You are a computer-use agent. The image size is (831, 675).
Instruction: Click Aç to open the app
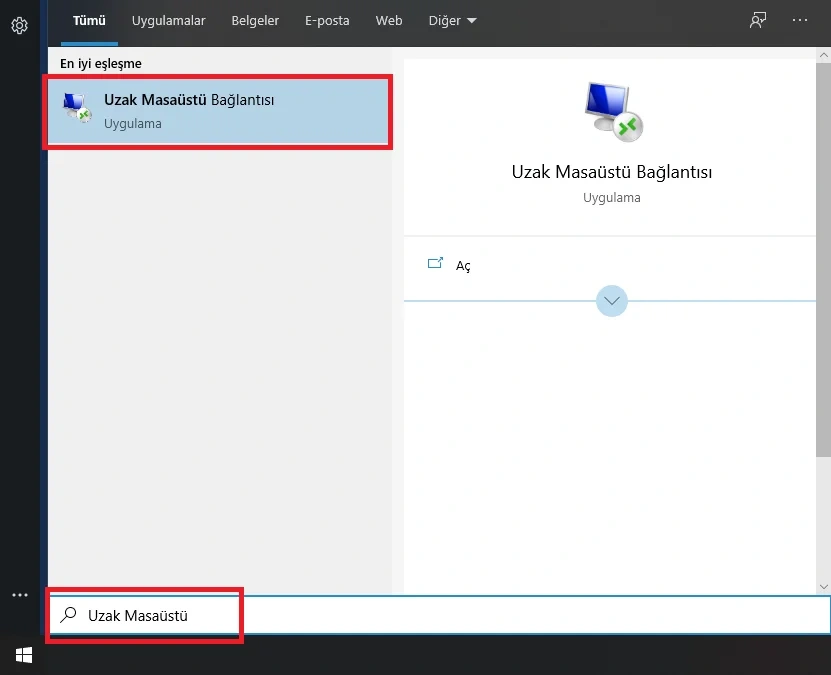463,266
